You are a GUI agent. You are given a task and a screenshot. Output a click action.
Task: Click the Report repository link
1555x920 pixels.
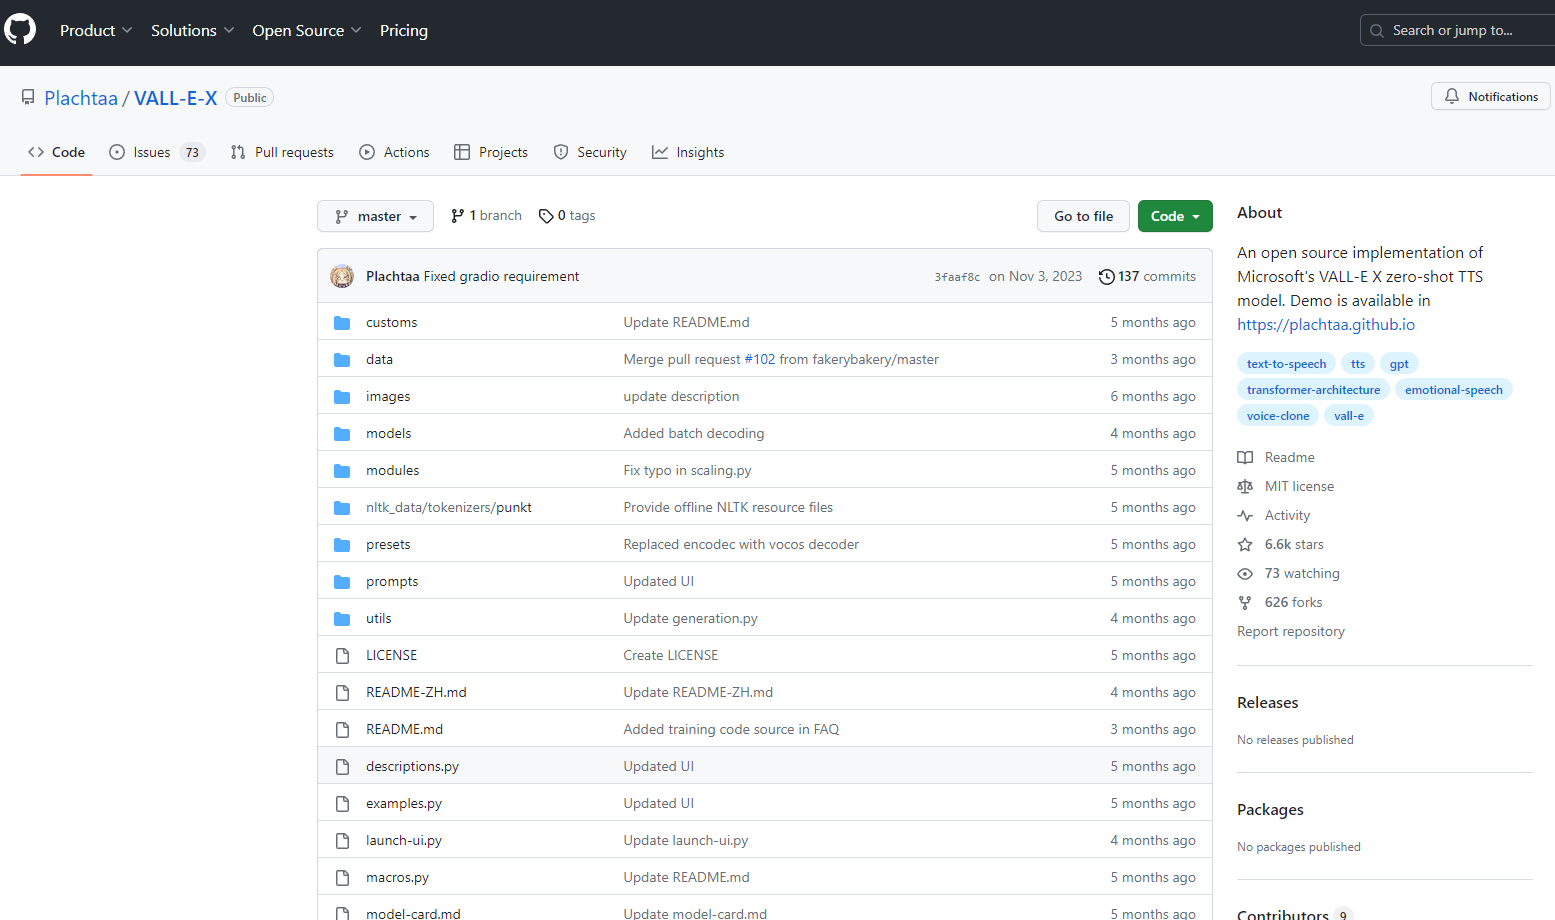1291,631
